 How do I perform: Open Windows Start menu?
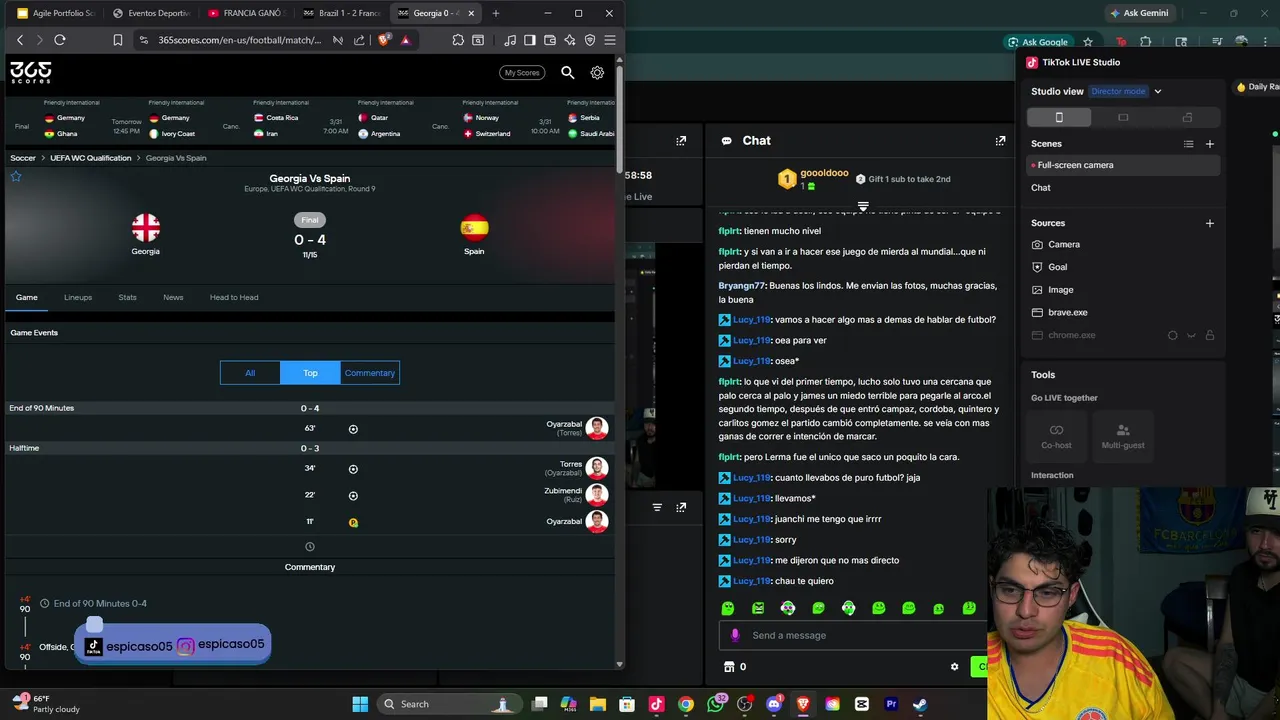click(360, 704)
